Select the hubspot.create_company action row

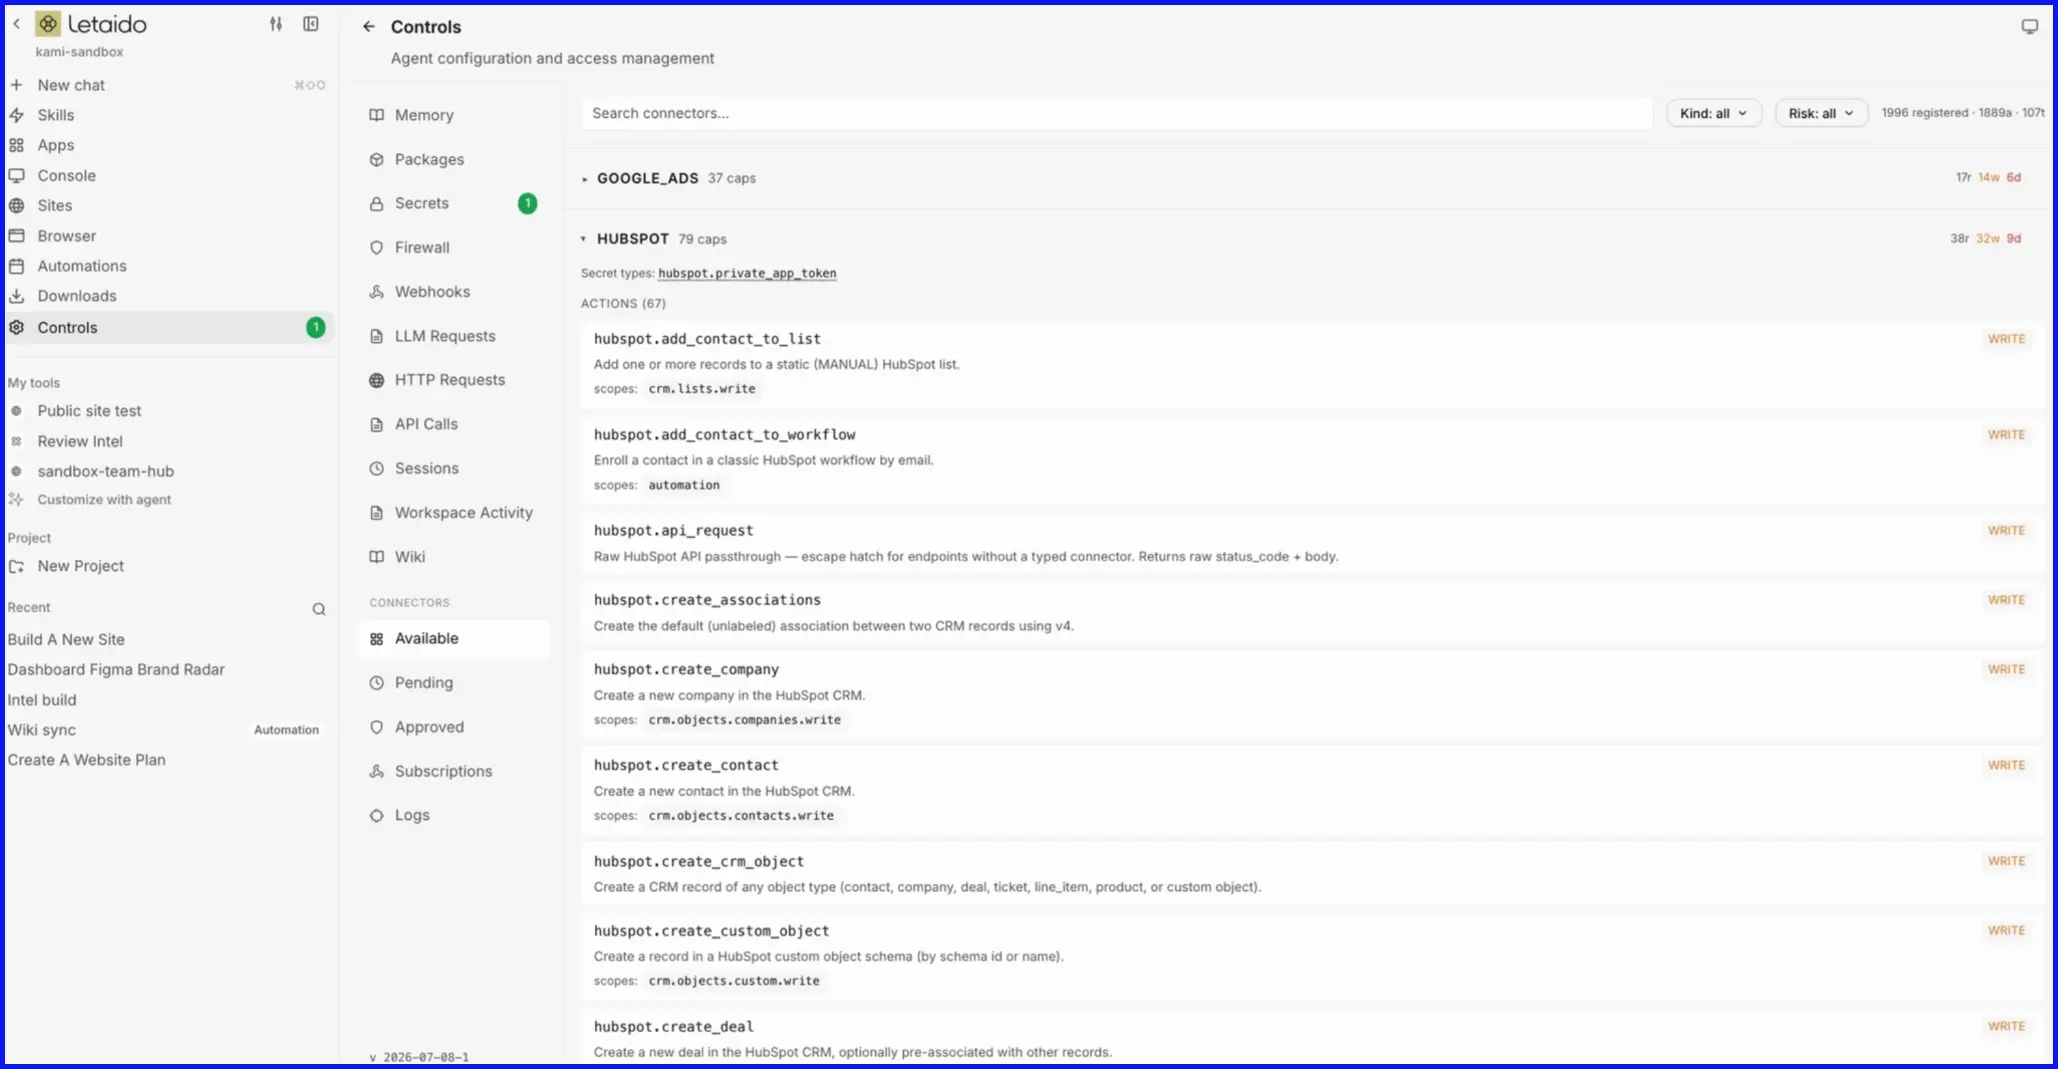(1311, 694)
